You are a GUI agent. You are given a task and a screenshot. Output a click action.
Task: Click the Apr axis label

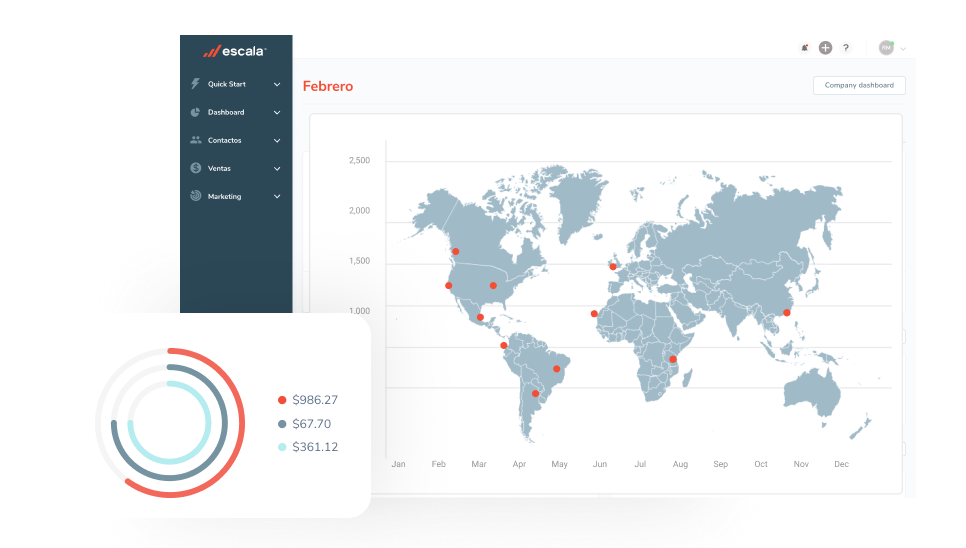coord(519,464)
